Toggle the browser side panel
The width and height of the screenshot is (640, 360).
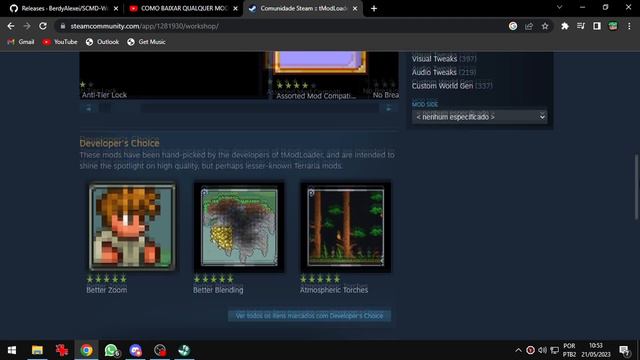pyautogui.click(x=597, y=26)
